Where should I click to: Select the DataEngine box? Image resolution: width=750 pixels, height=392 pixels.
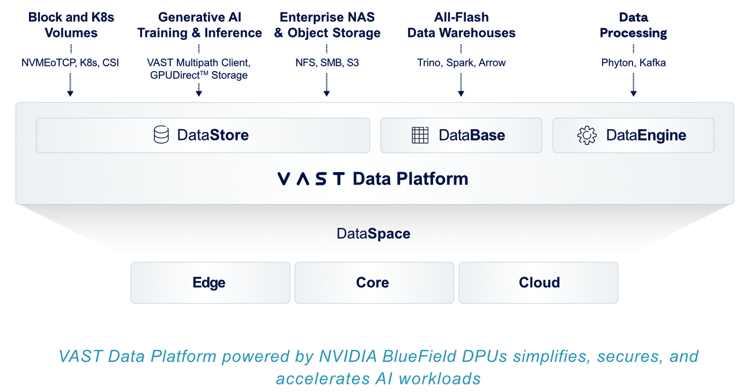tap(633, 135)
